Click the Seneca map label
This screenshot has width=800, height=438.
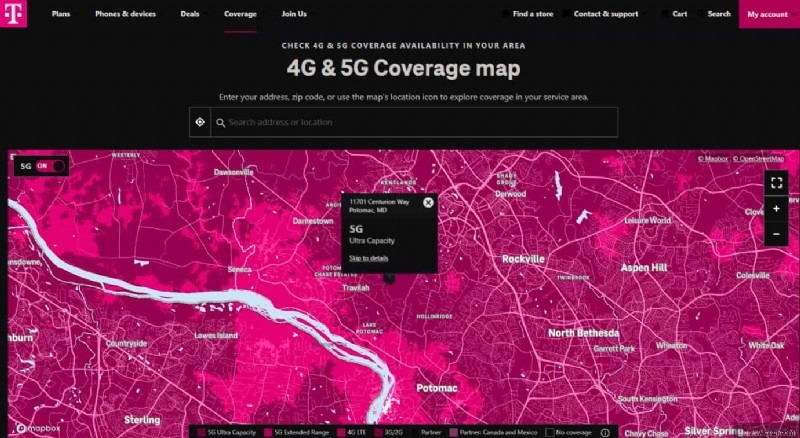pos(239,269)
